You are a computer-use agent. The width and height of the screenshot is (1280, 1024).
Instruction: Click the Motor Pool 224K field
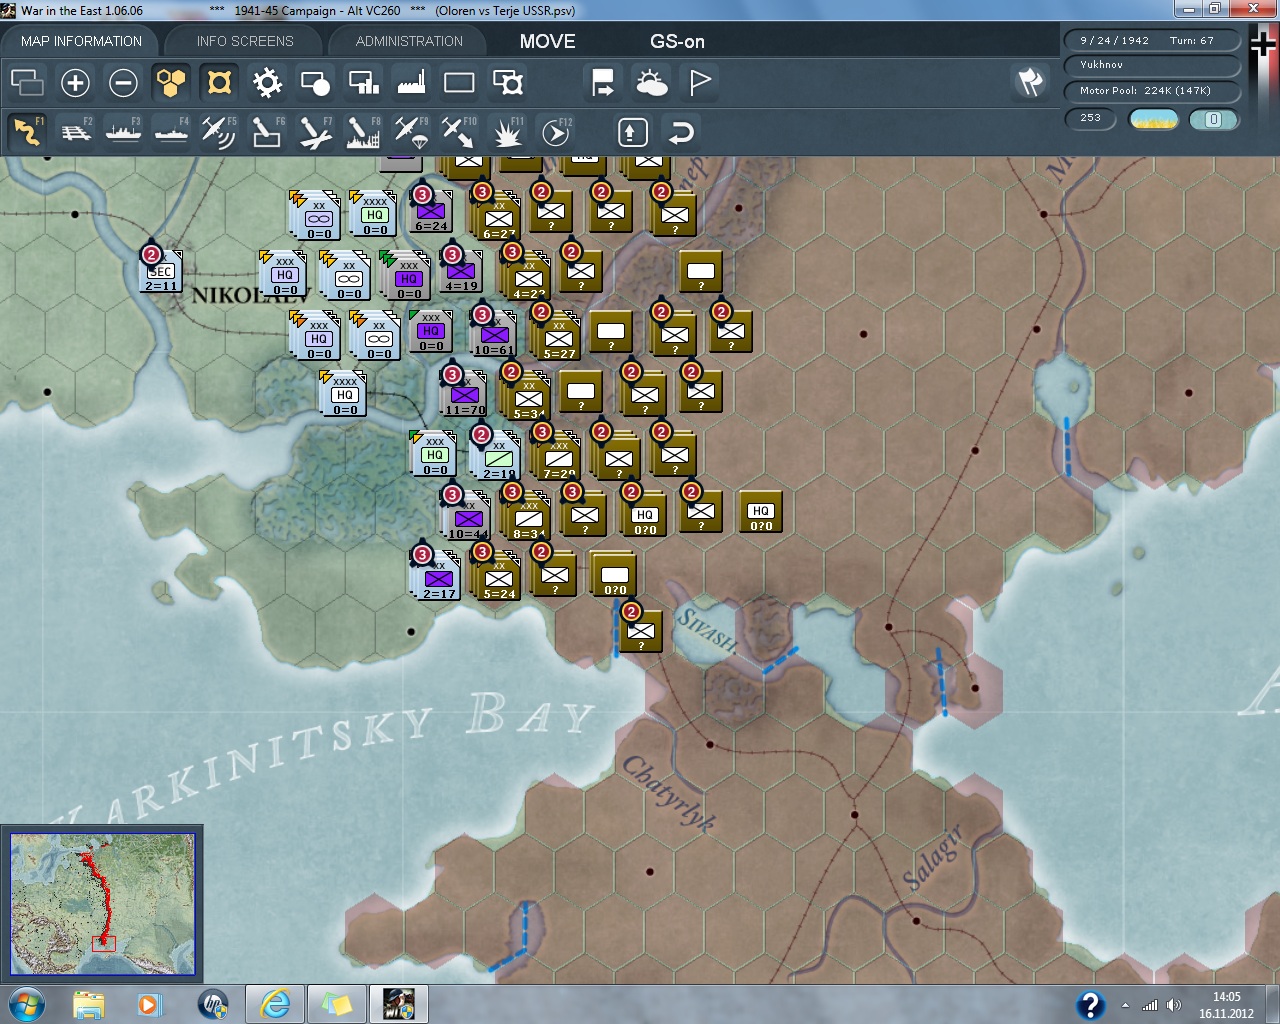pos(1151,91)
